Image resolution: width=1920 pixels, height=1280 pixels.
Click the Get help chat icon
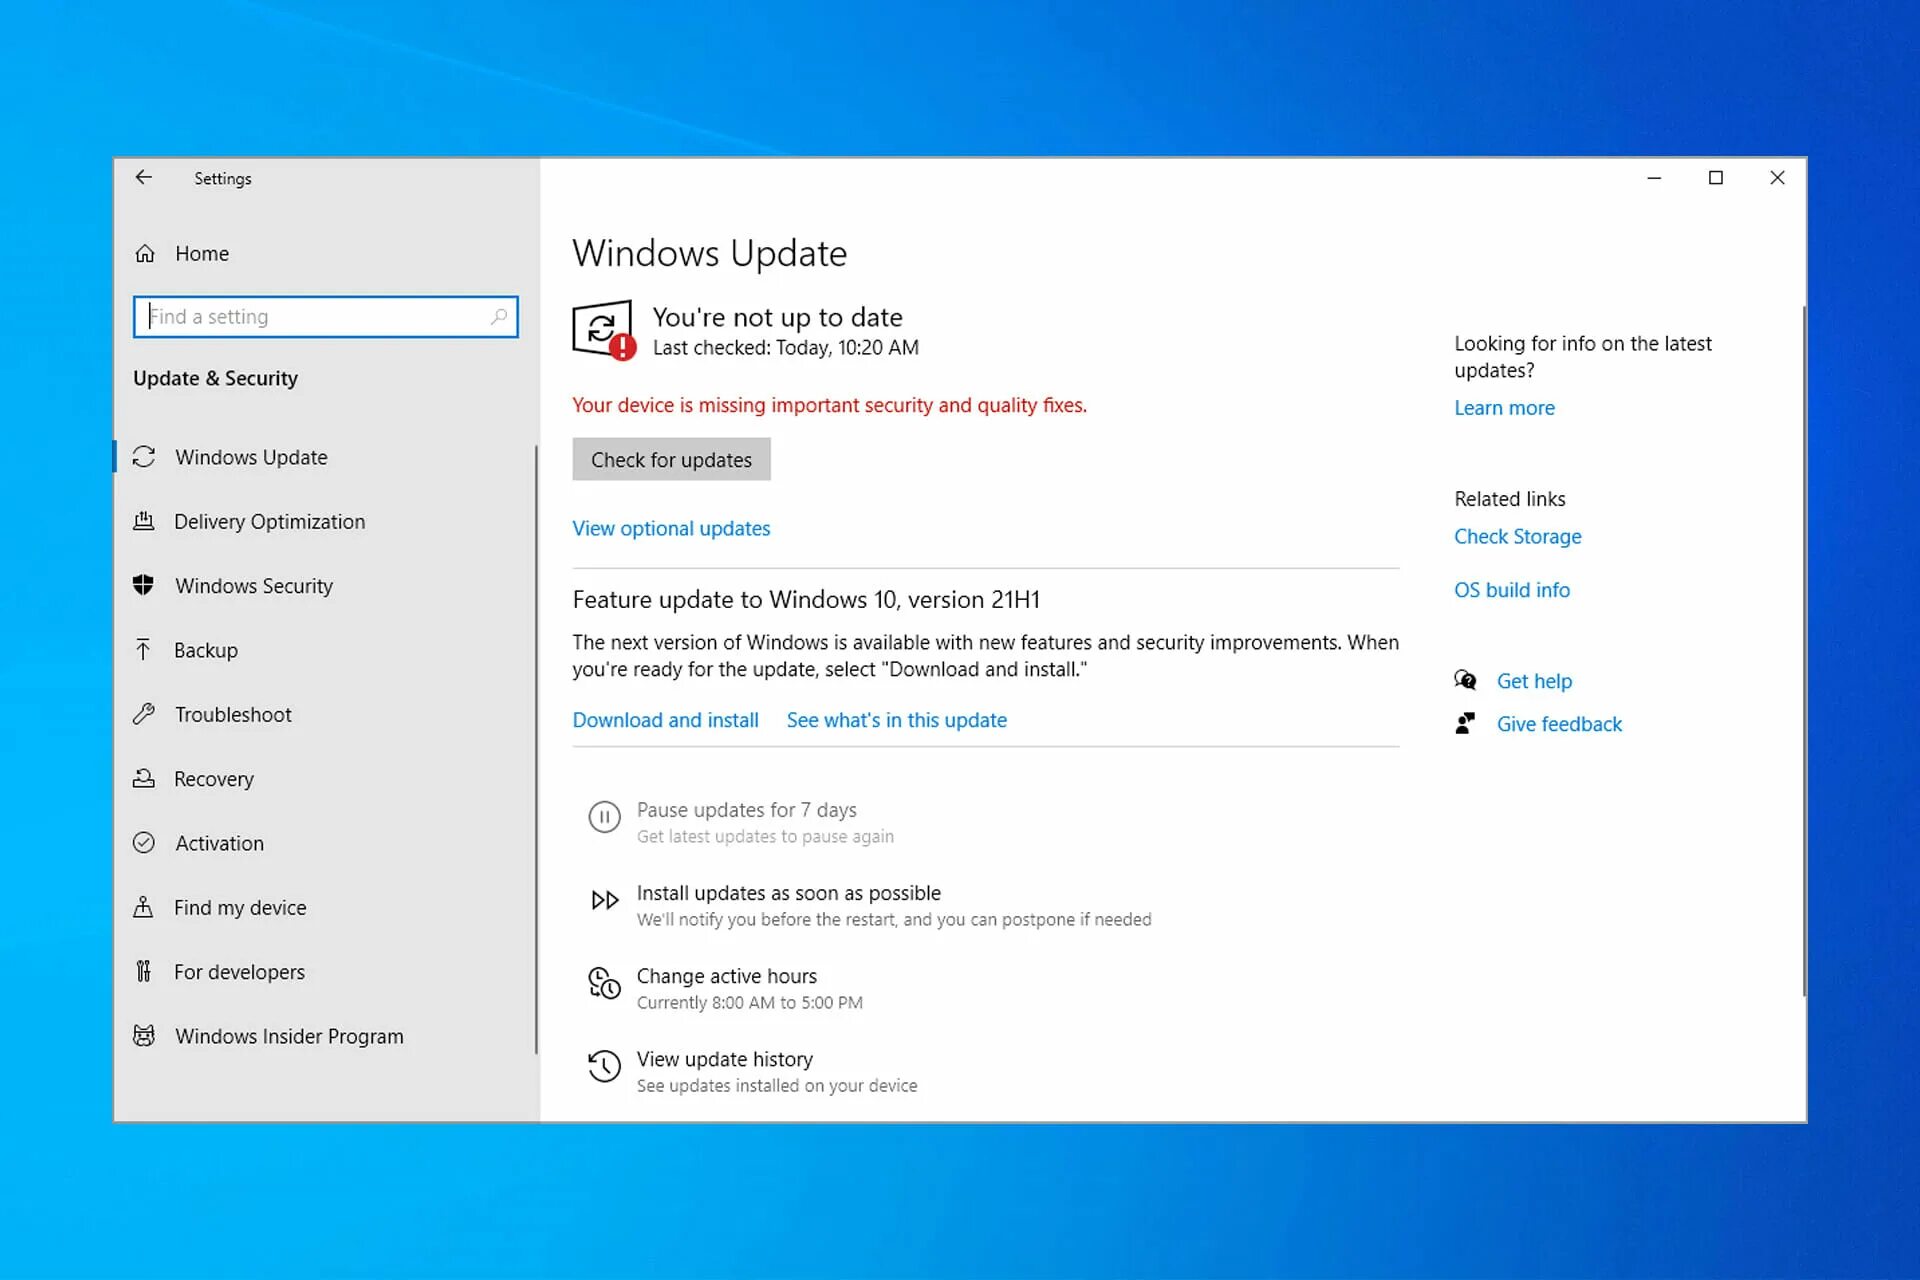pyautogui.click(x=1465, y=681)
